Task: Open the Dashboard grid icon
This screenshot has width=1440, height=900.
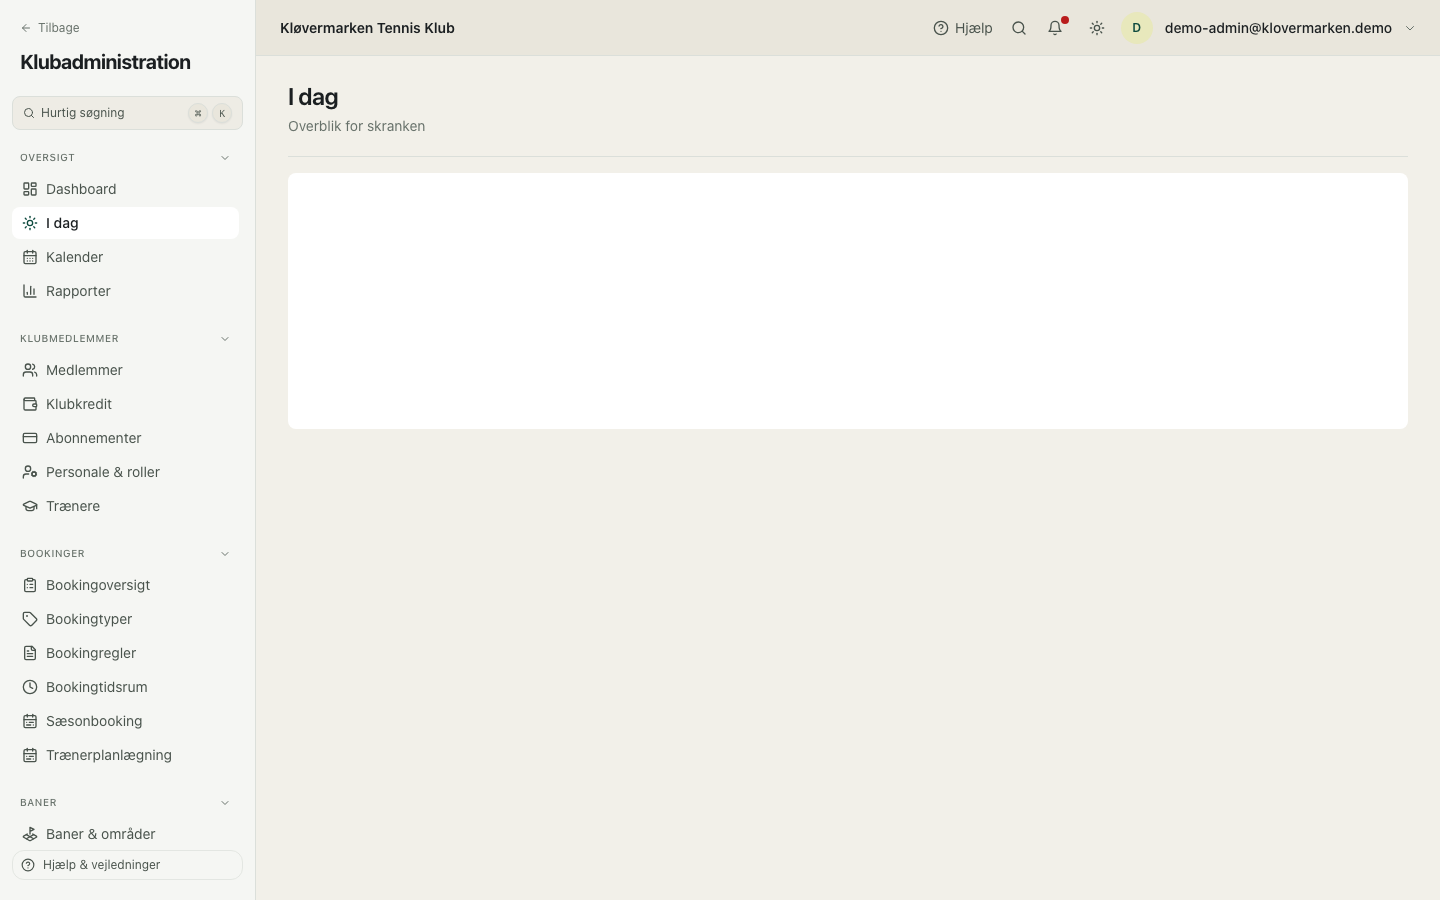Action: point(30,189)
